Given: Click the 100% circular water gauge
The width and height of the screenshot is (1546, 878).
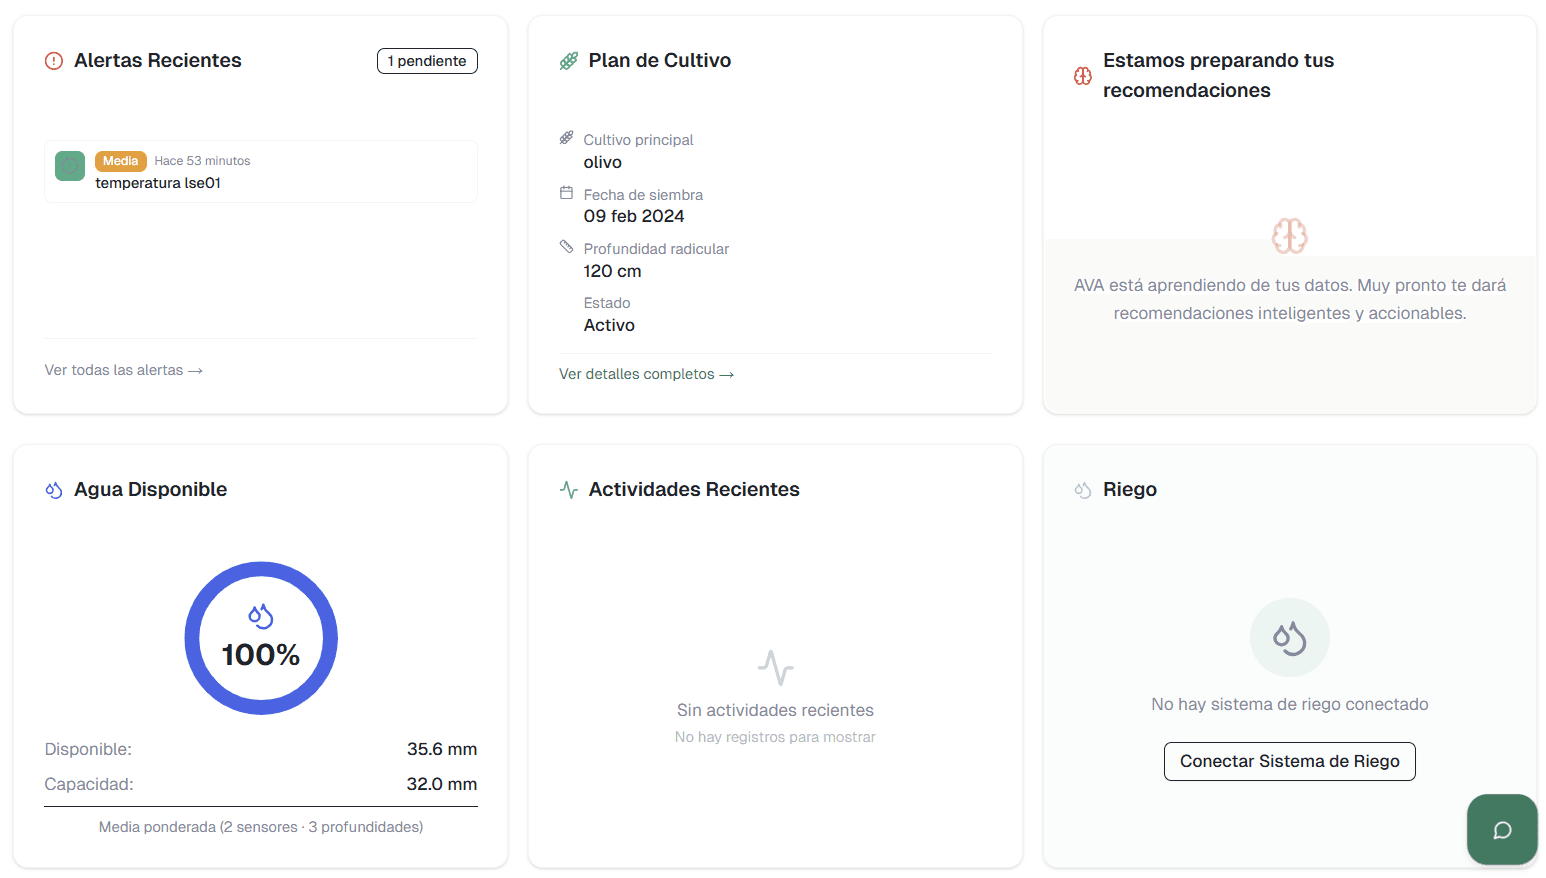Looking at the screenshot, I should (261, 638).
